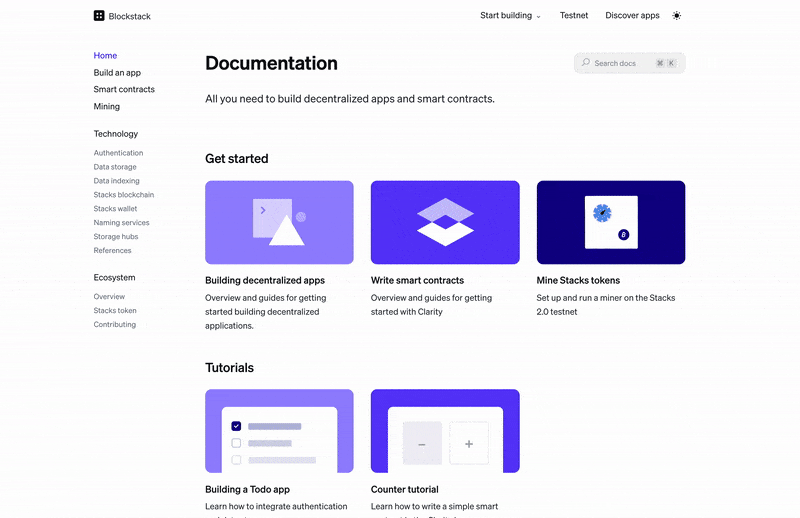Image resolution: width=800 pixels, height=518 pixels.
Task: Open Stacks token page
Action: [115, 310]
